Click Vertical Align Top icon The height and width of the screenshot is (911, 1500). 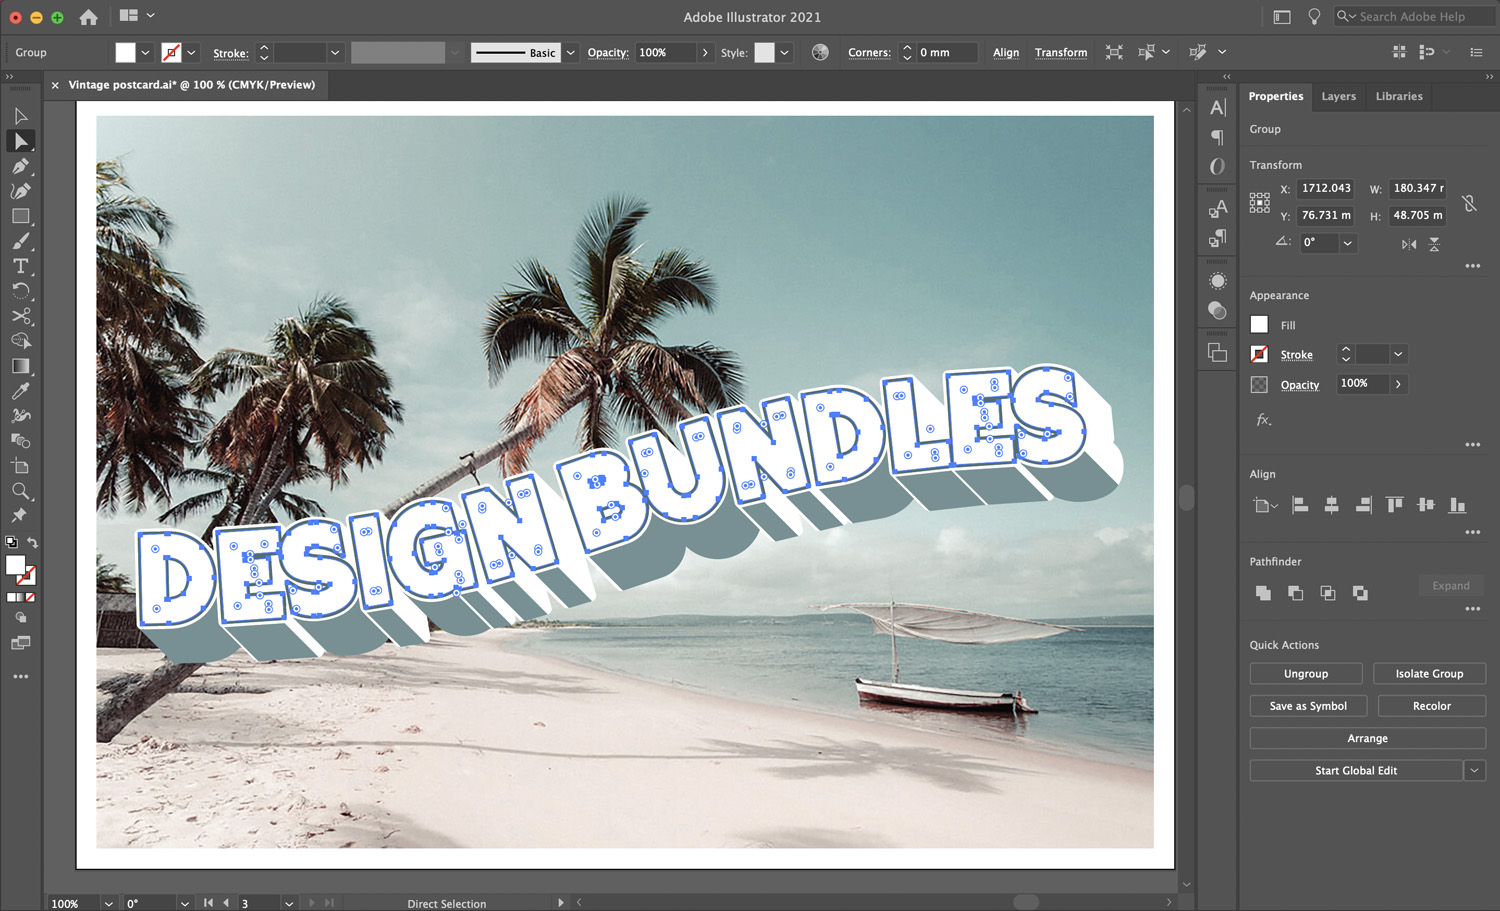click(x=1394, y=505)
